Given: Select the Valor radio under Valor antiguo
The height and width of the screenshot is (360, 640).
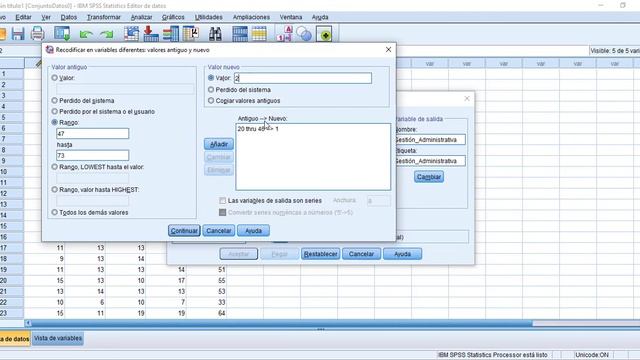Looking at the screenshot, I should (54, 78).
